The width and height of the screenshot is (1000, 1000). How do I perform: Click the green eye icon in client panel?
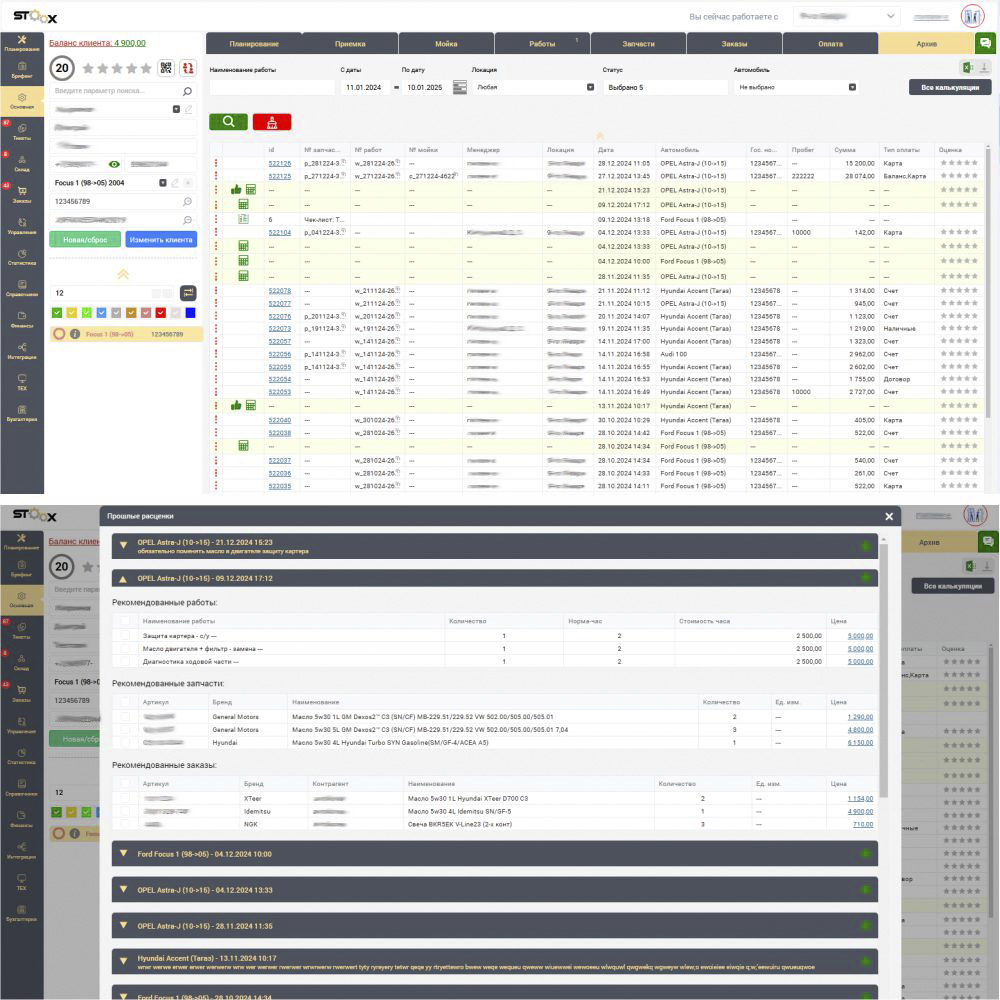coord(115,163)
